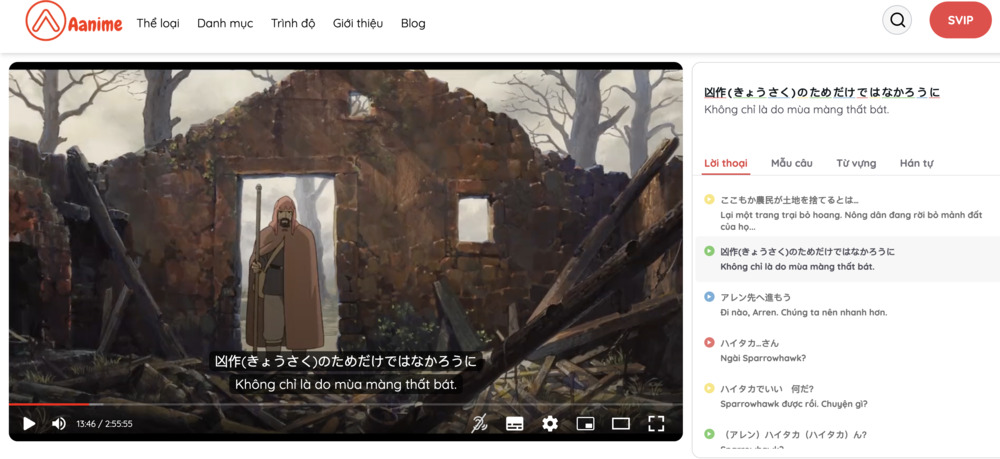Play the video
Screen dimensions: 1000x459
click(x=29, y=423)
